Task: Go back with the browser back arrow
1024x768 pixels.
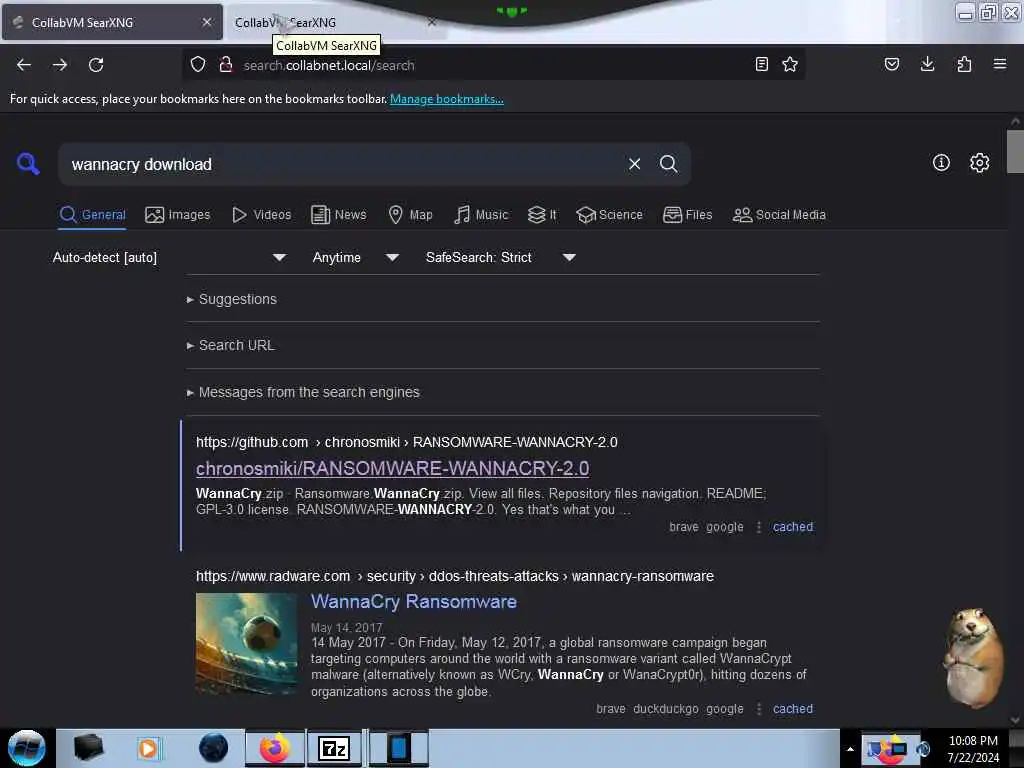Action: (x=24, y=65)
